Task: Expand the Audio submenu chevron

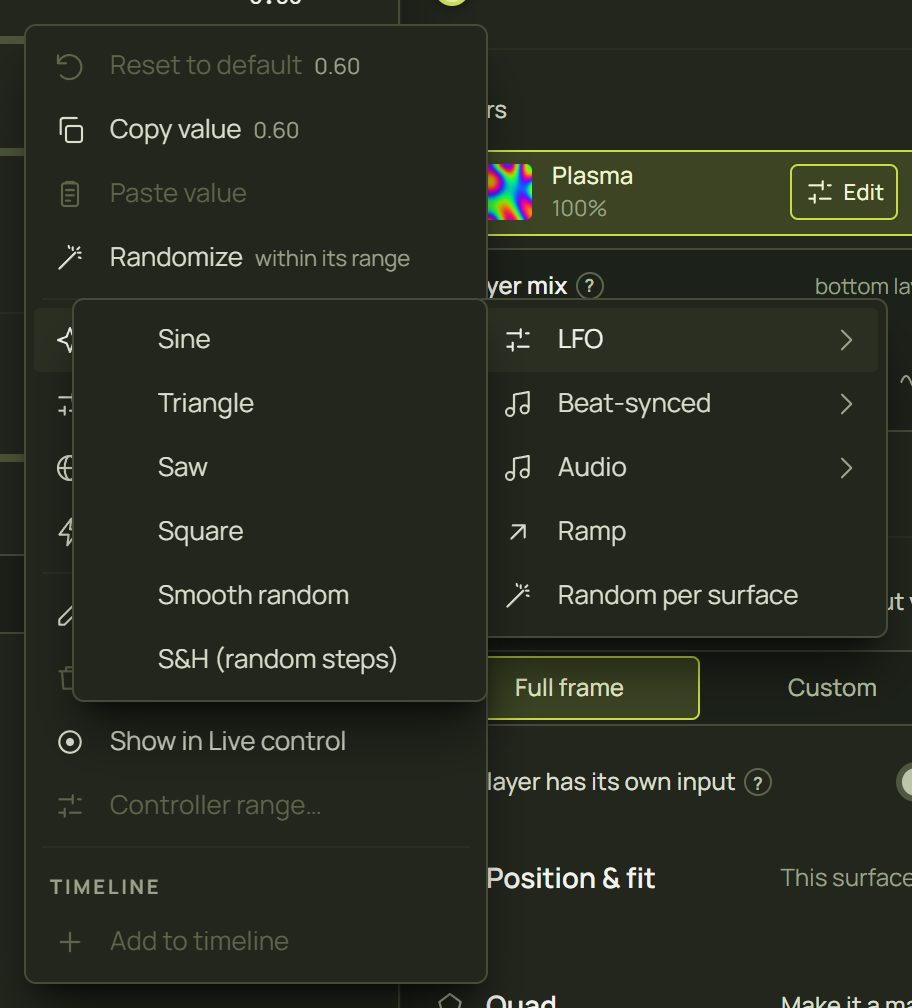Action: pos(846,467)
